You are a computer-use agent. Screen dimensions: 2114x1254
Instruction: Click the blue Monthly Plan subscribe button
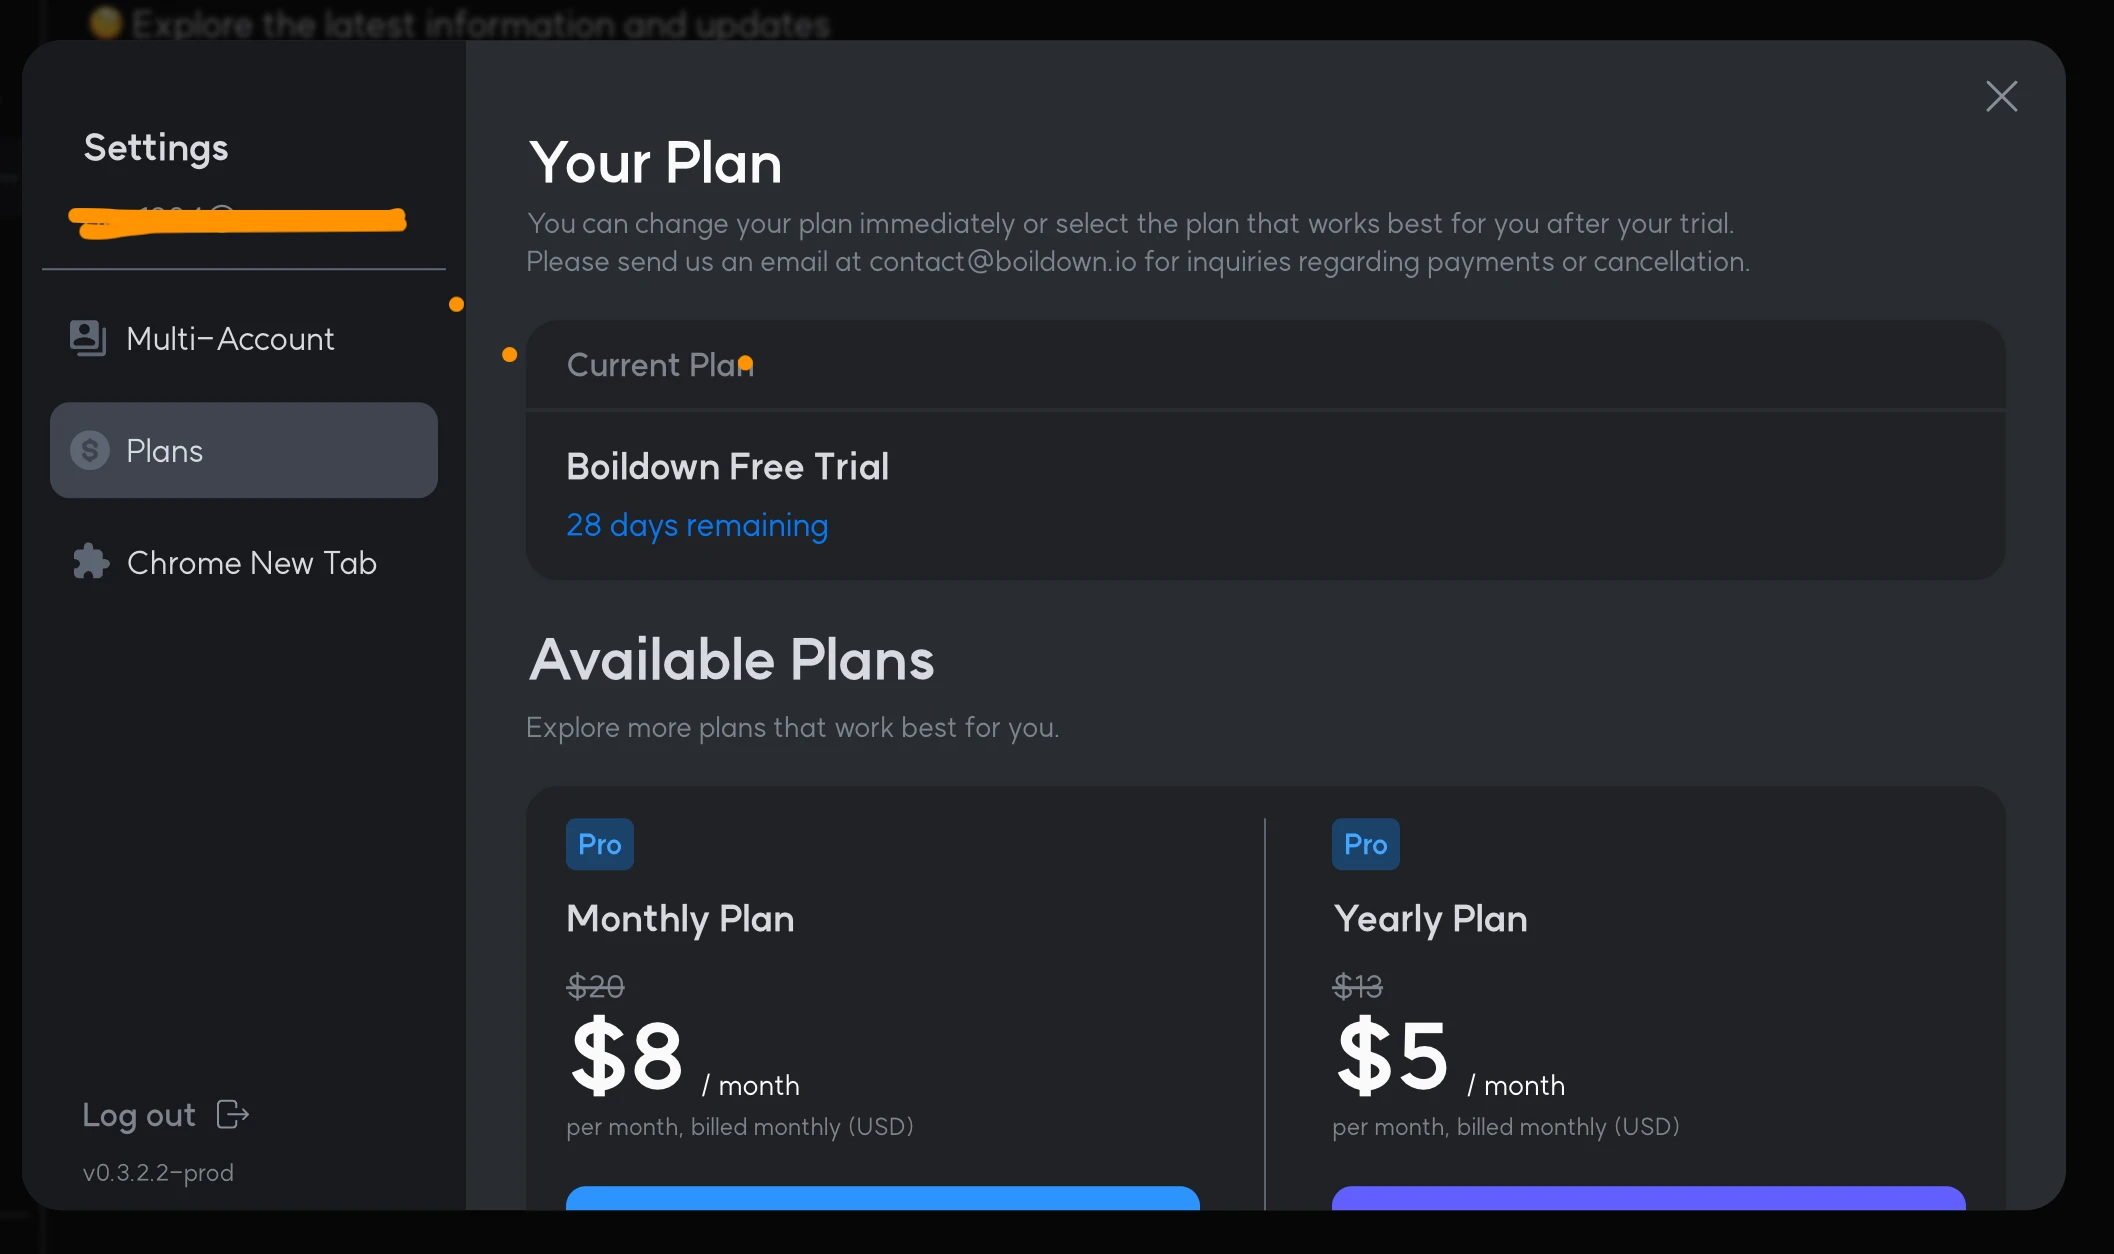tap(883, 1198)
